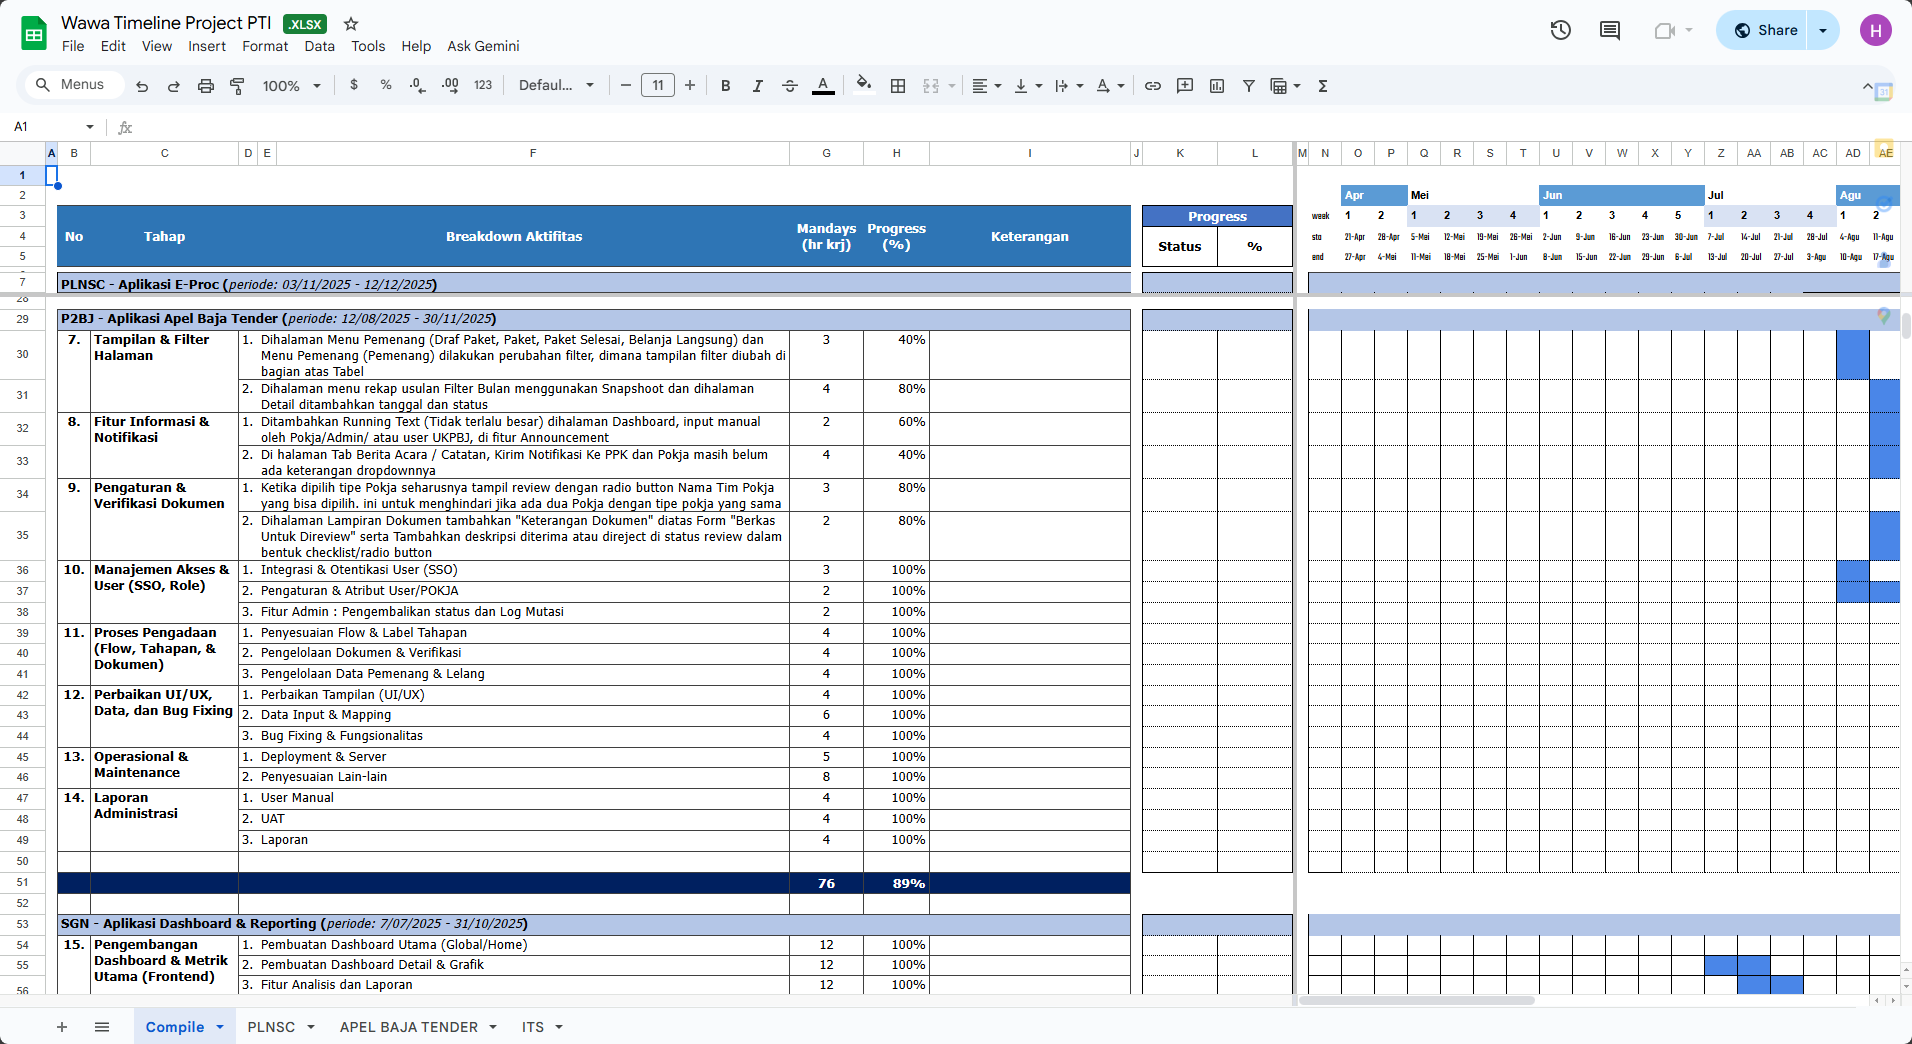
Task: Toggle italic formatting
Action: (757, 86)
